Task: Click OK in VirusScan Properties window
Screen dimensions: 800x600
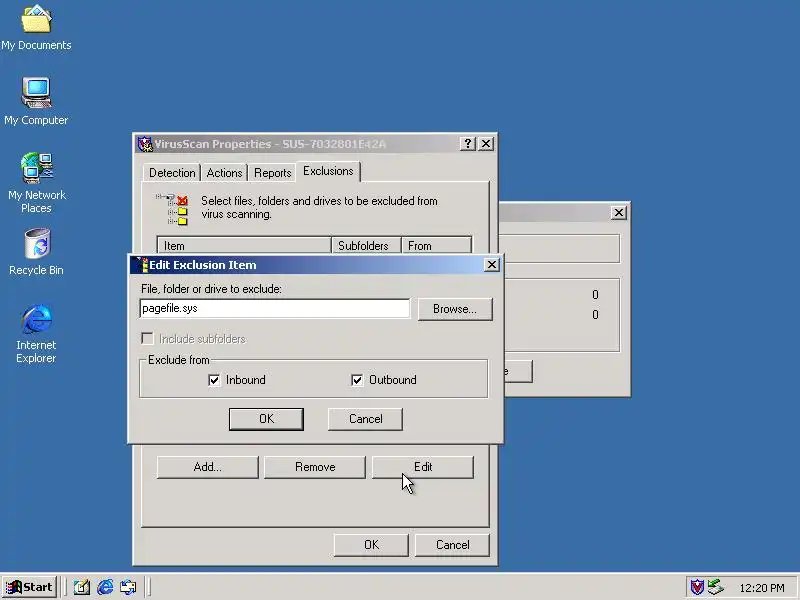Action: tap(371, 545)
